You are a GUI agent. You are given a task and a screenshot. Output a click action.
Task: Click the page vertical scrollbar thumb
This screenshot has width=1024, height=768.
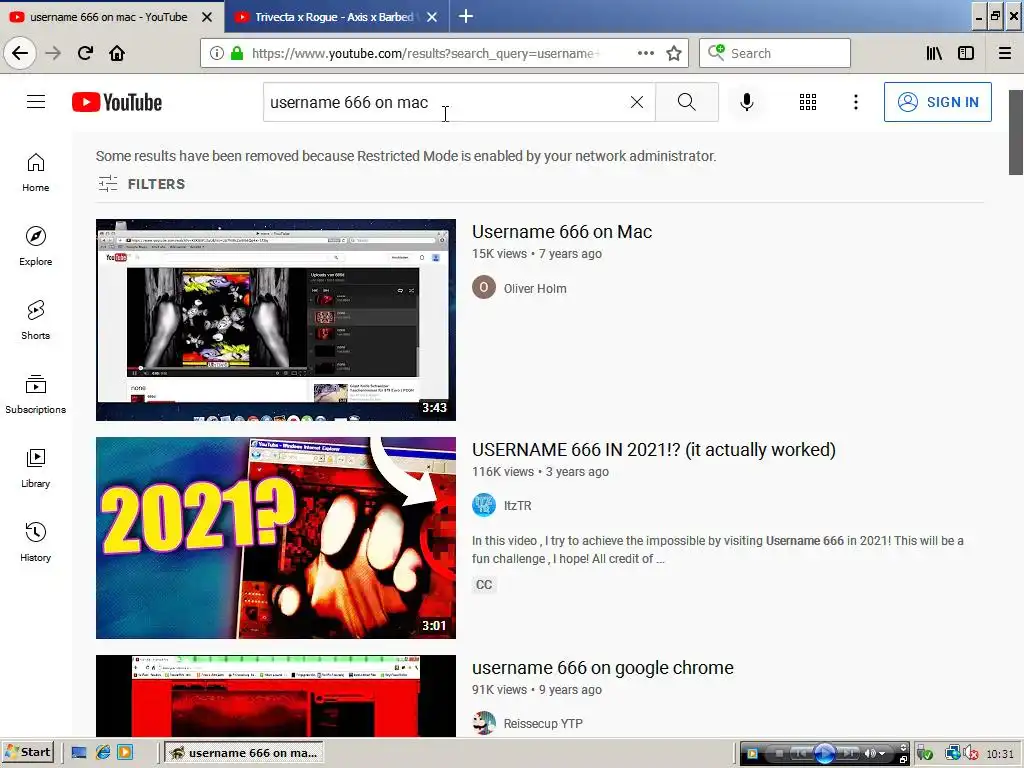(x=1016, y=133)
